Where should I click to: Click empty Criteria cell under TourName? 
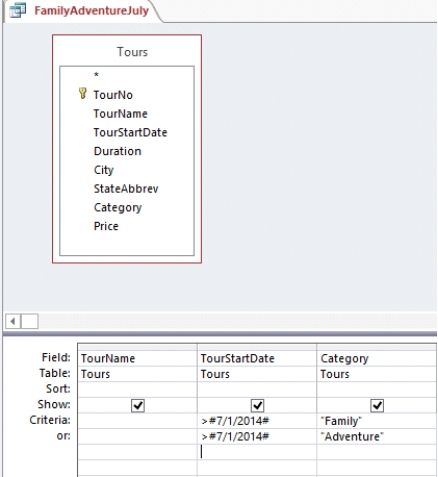(x=137, y=421)
